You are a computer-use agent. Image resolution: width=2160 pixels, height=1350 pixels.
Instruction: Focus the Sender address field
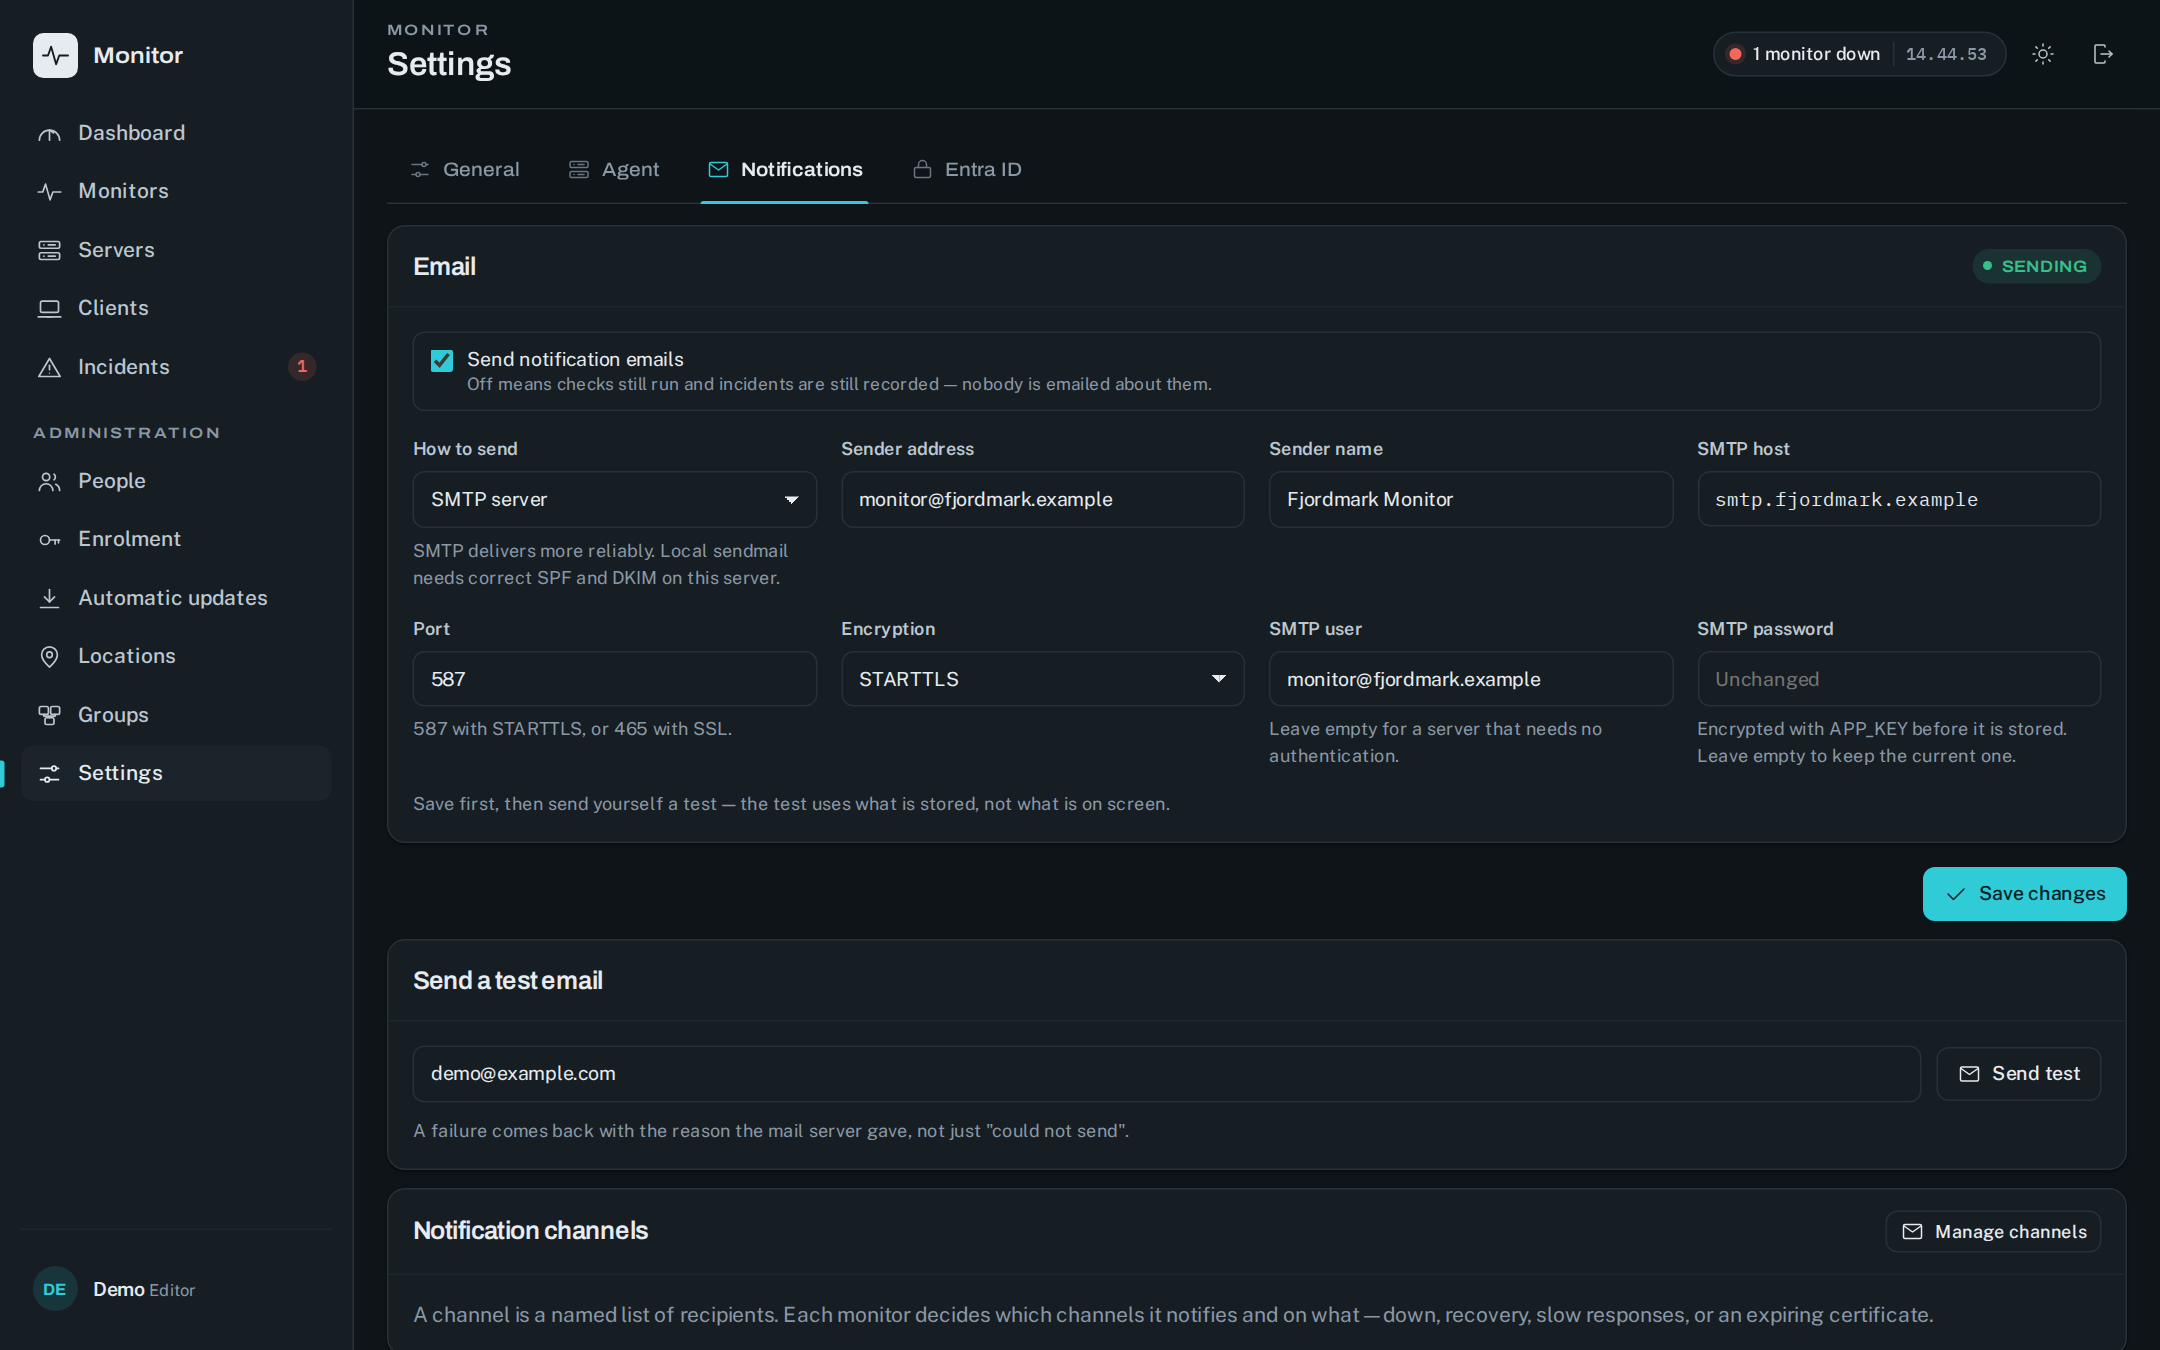pyautogui.click(x=1043, y=499)
